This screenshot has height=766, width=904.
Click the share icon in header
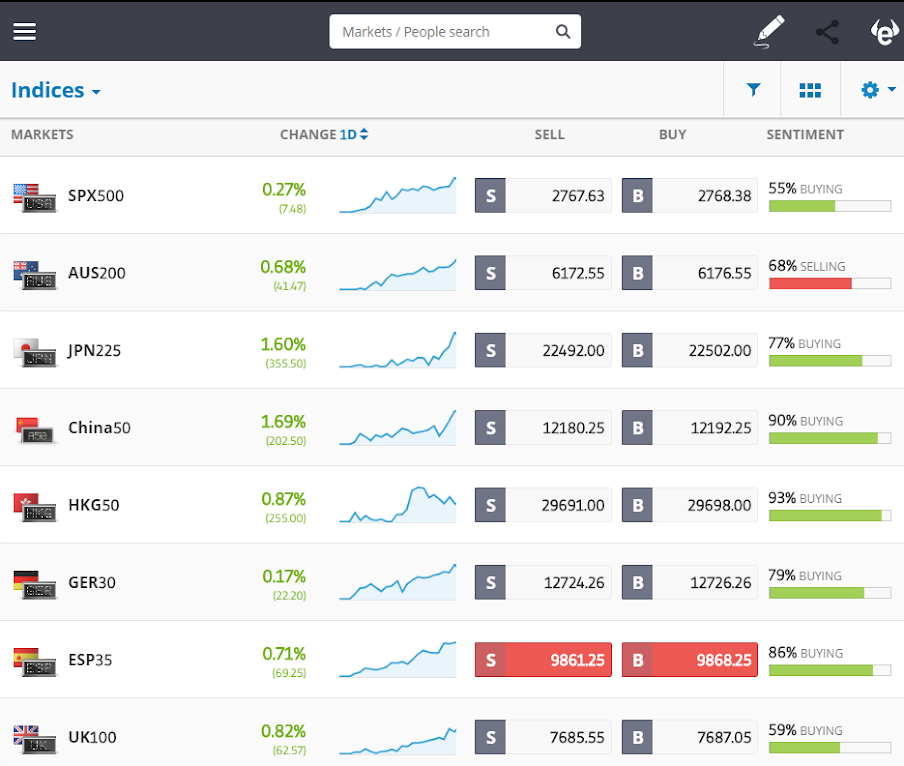[827, 32]
